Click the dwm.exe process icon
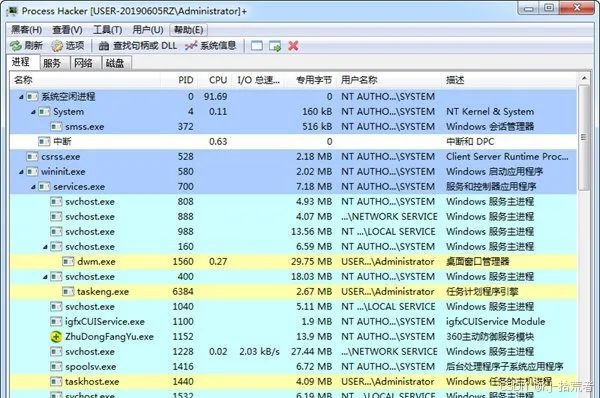 68,262
